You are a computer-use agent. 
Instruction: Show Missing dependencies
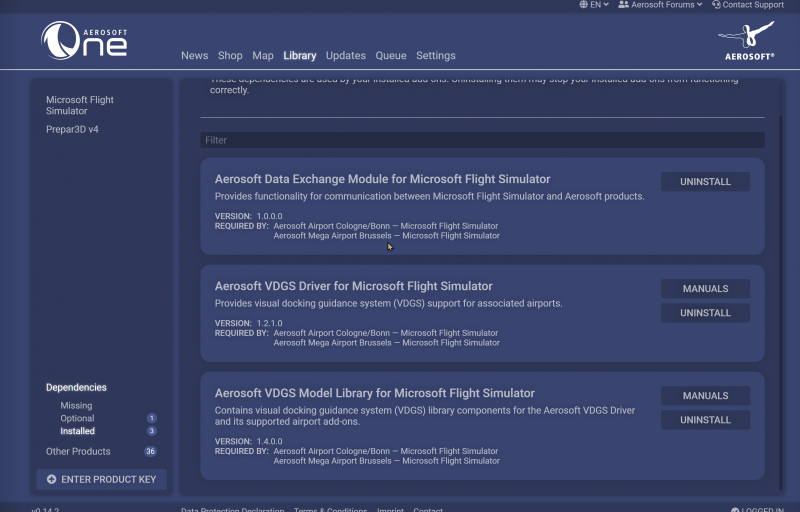pyautogui.click(x=76, y=406)
